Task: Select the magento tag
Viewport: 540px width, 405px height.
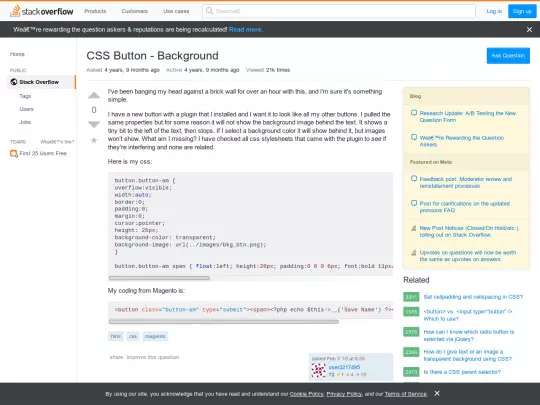Action: click(x=155, y=336)
